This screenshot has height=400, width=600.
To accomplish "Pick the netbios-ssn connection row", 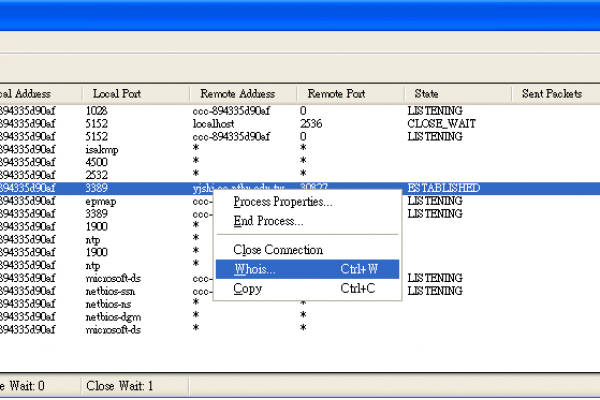I will pos(108,290).
